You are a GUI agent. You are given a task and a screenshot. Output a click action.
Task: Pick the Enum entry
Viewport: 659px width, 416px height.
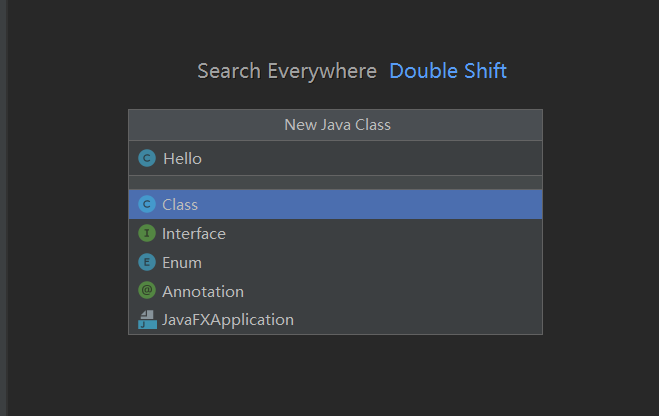coord(182,262)
